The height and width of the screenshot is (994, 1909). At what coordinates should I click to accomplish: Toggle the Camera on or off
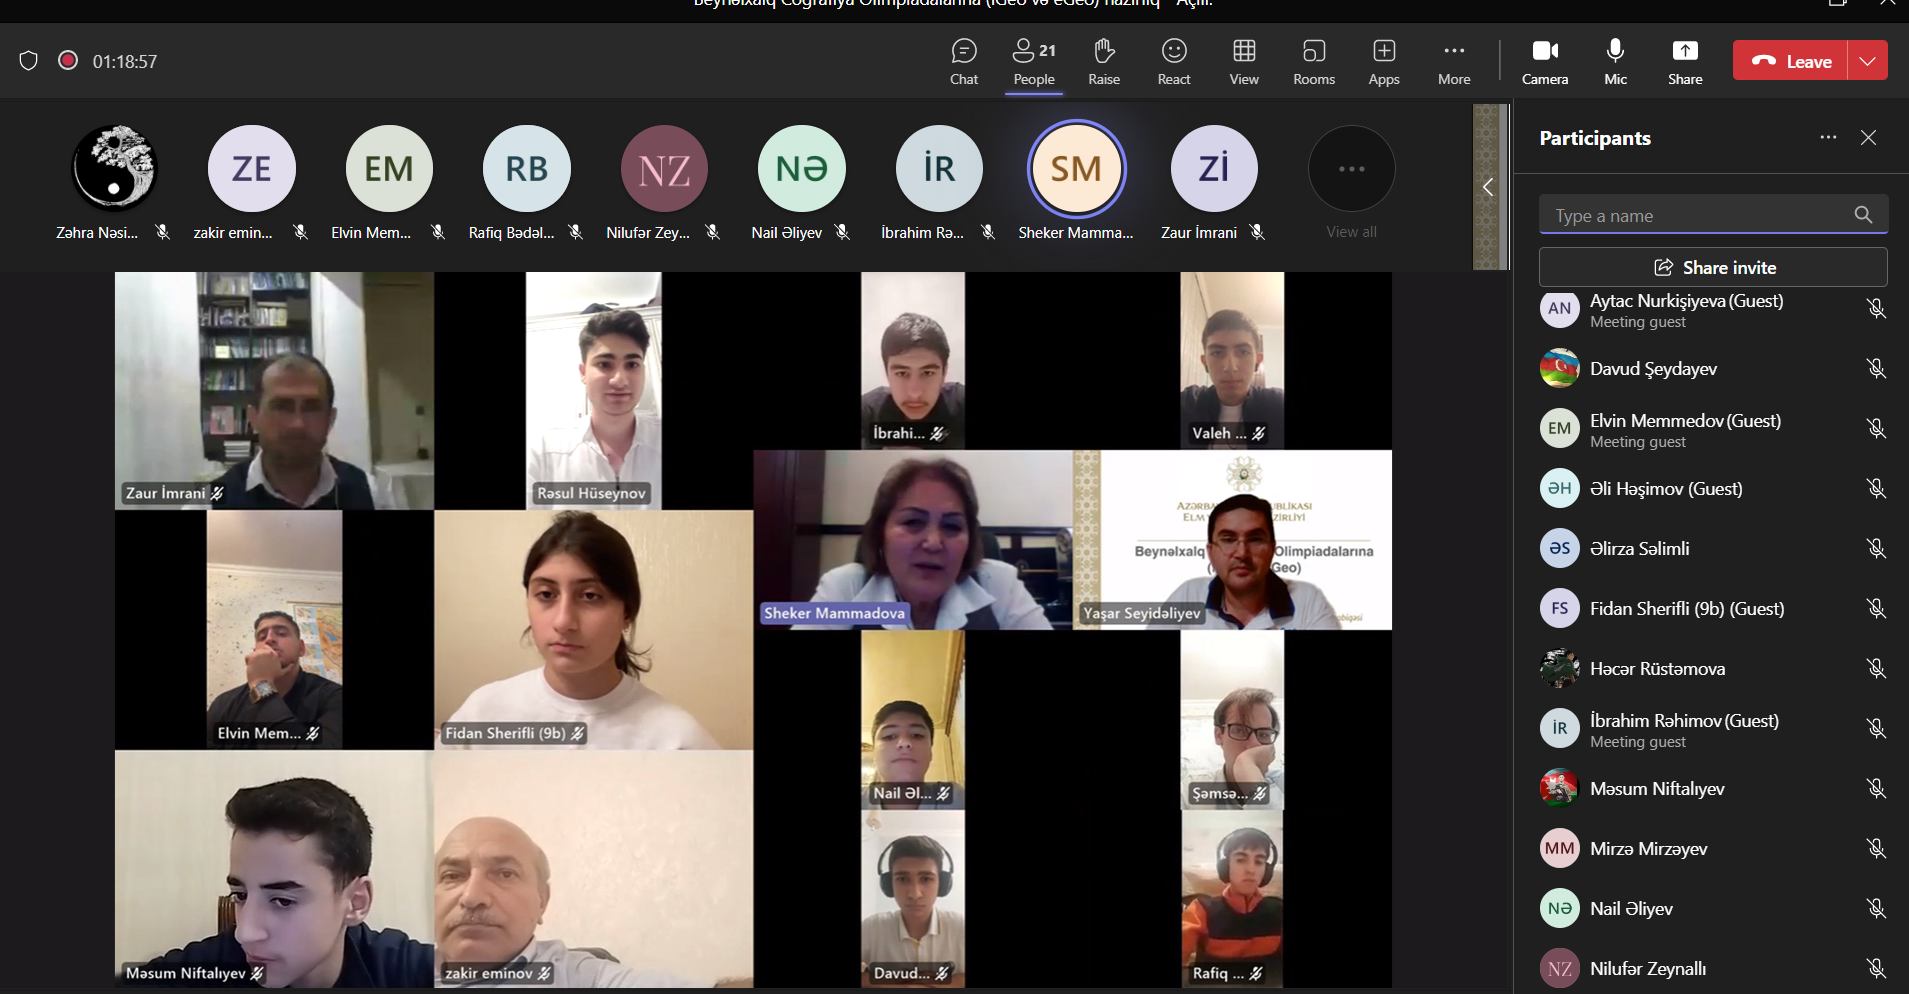pyautogui.click(x=1544, y=61)
